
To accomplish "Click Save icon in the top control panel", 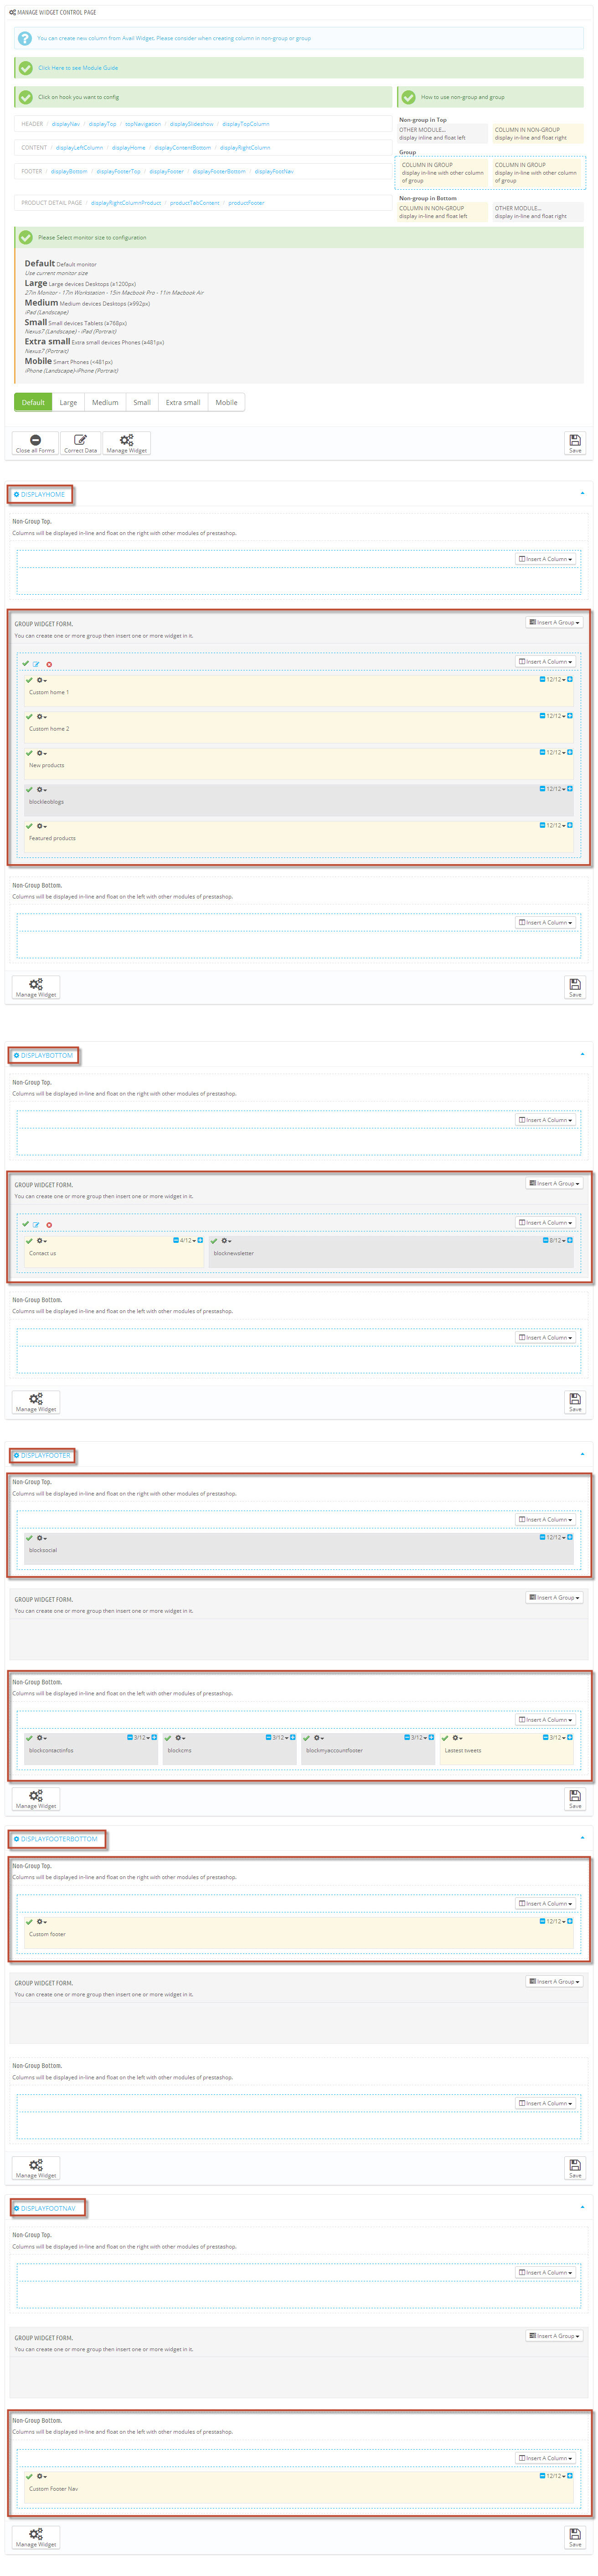I will click(x=575, y=443).
